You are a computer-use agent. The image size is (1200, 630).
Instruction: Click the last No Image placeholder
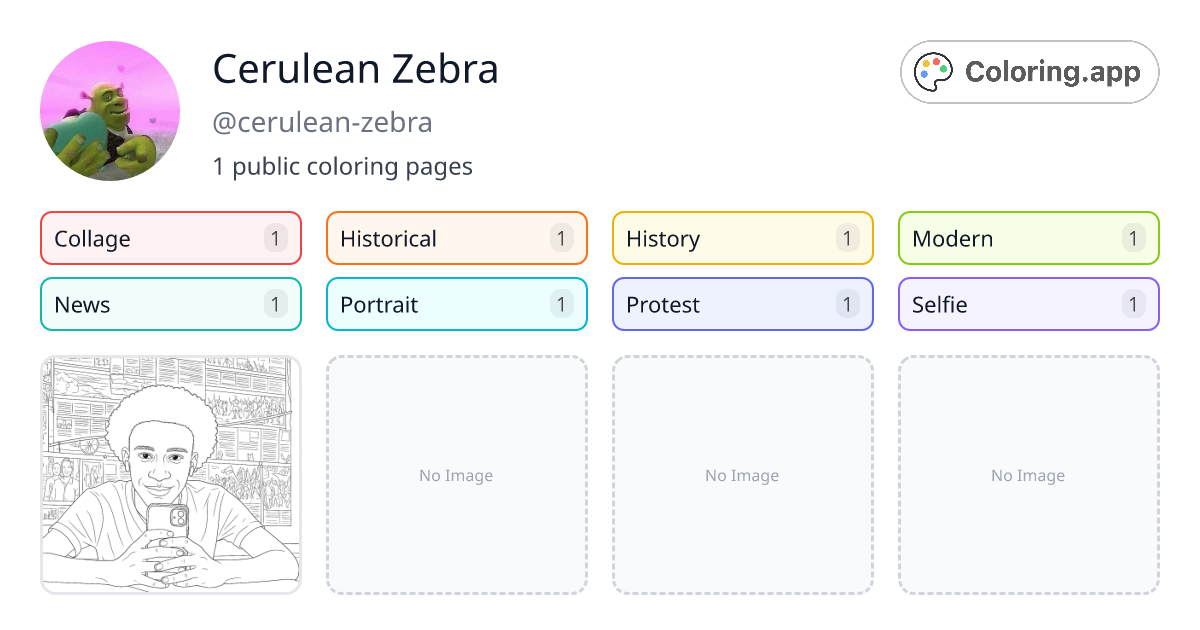(1028, 475)
